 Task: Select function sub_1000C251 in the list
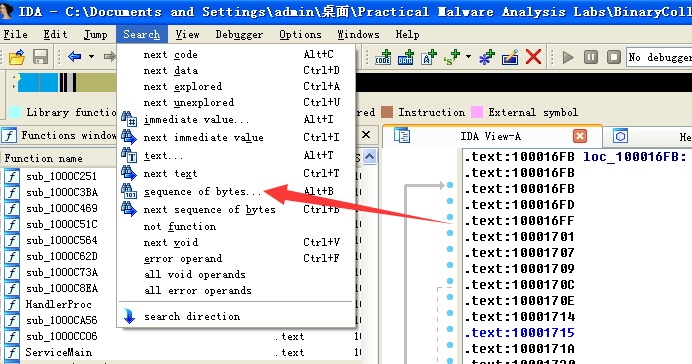pyautogui.click(x=61, y=176)
